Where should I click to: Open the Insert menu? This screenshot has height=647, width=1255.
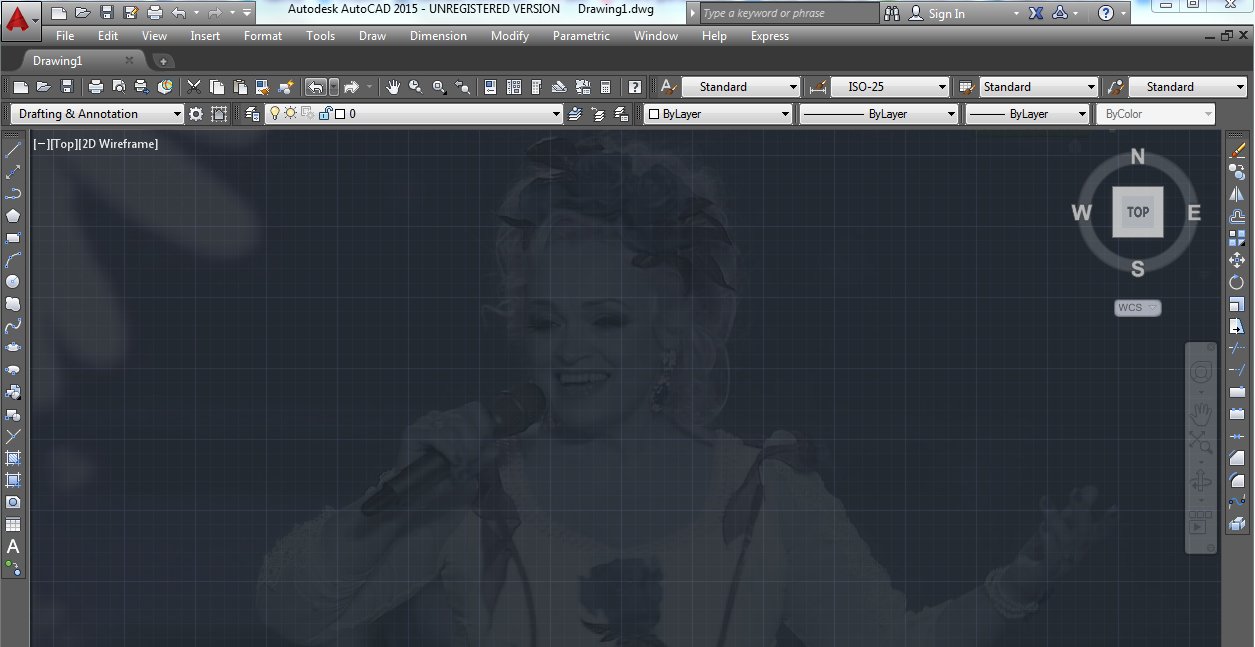205,36
